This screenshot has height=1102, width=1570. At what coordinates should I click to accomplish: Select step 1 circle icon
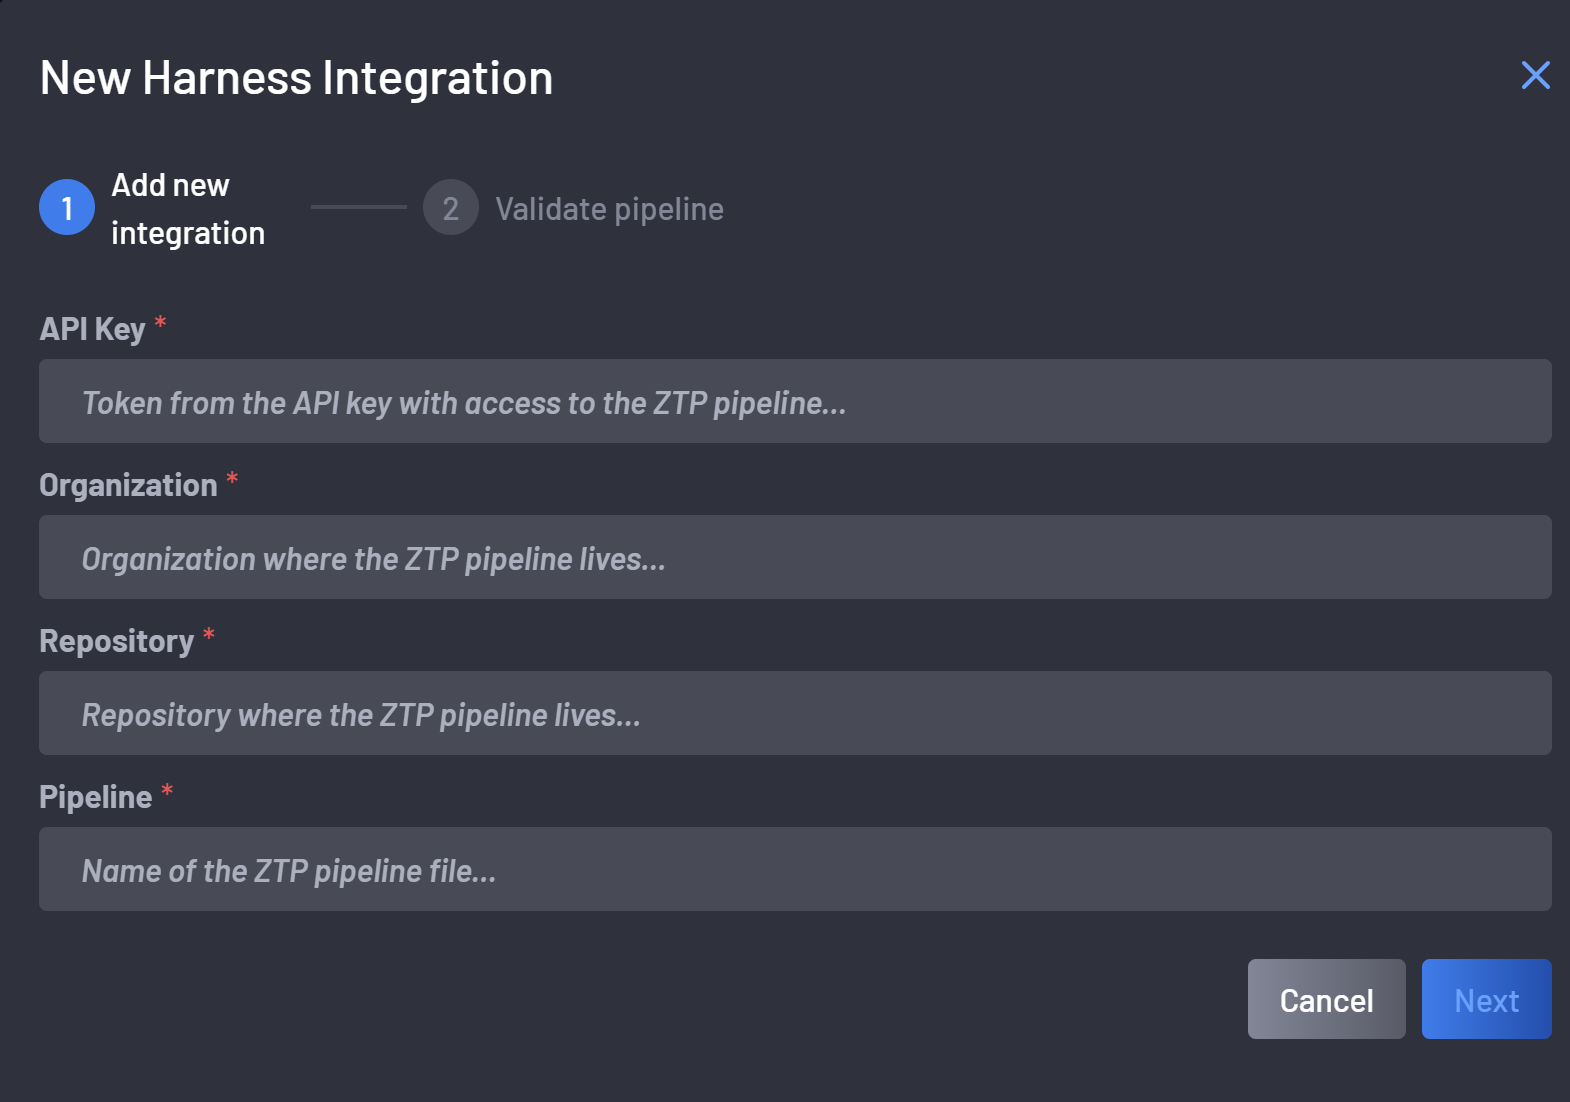(x=67, y=207)
